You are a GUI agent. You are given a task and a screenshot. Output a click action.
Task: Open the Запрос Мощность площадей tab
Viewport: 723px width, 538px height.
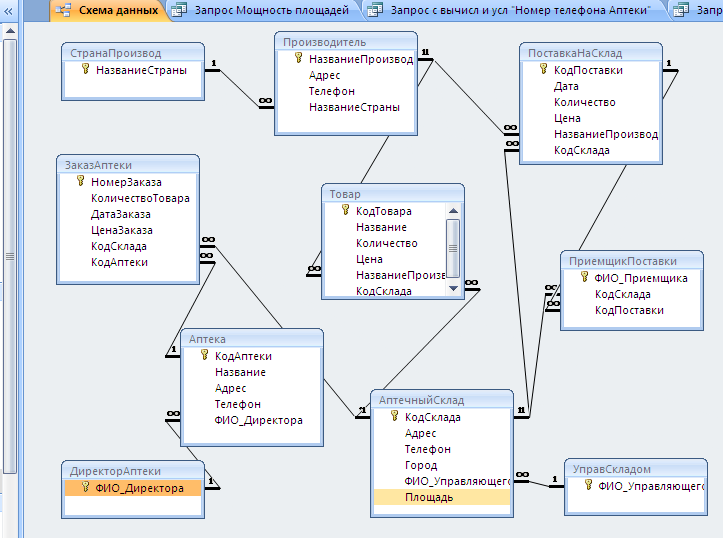[271, 10]
